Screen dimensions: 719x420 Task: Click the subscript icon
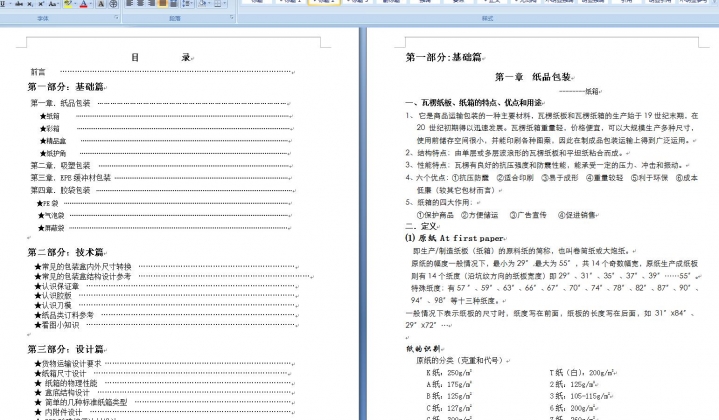click(30, 3)
